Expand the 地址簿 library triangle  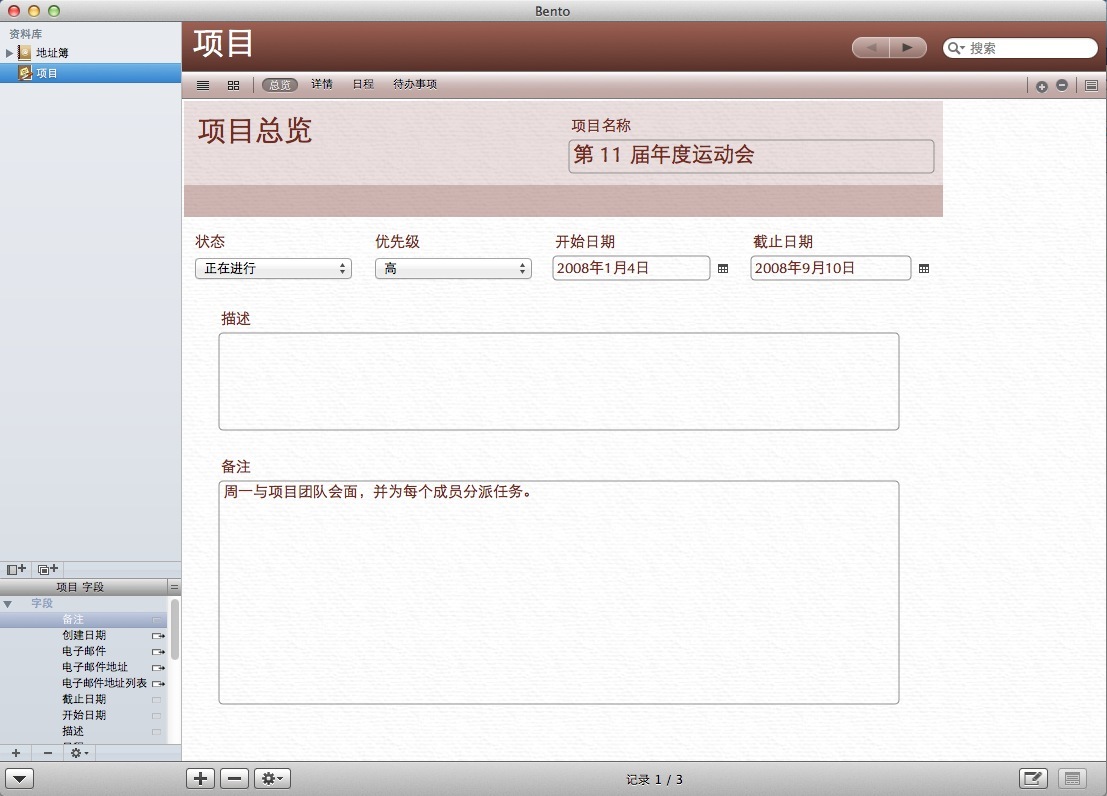click(10, 52)
